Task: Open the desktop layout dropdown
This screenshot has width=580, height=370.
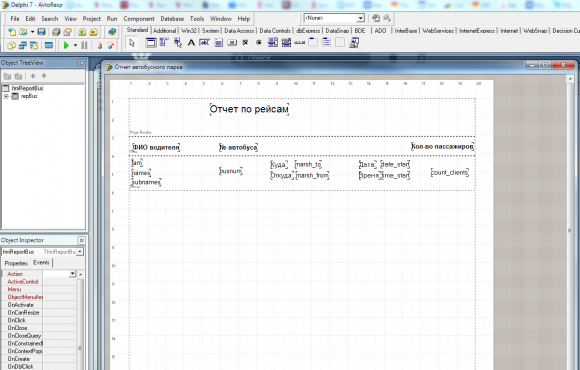Action: coord(360,18)
